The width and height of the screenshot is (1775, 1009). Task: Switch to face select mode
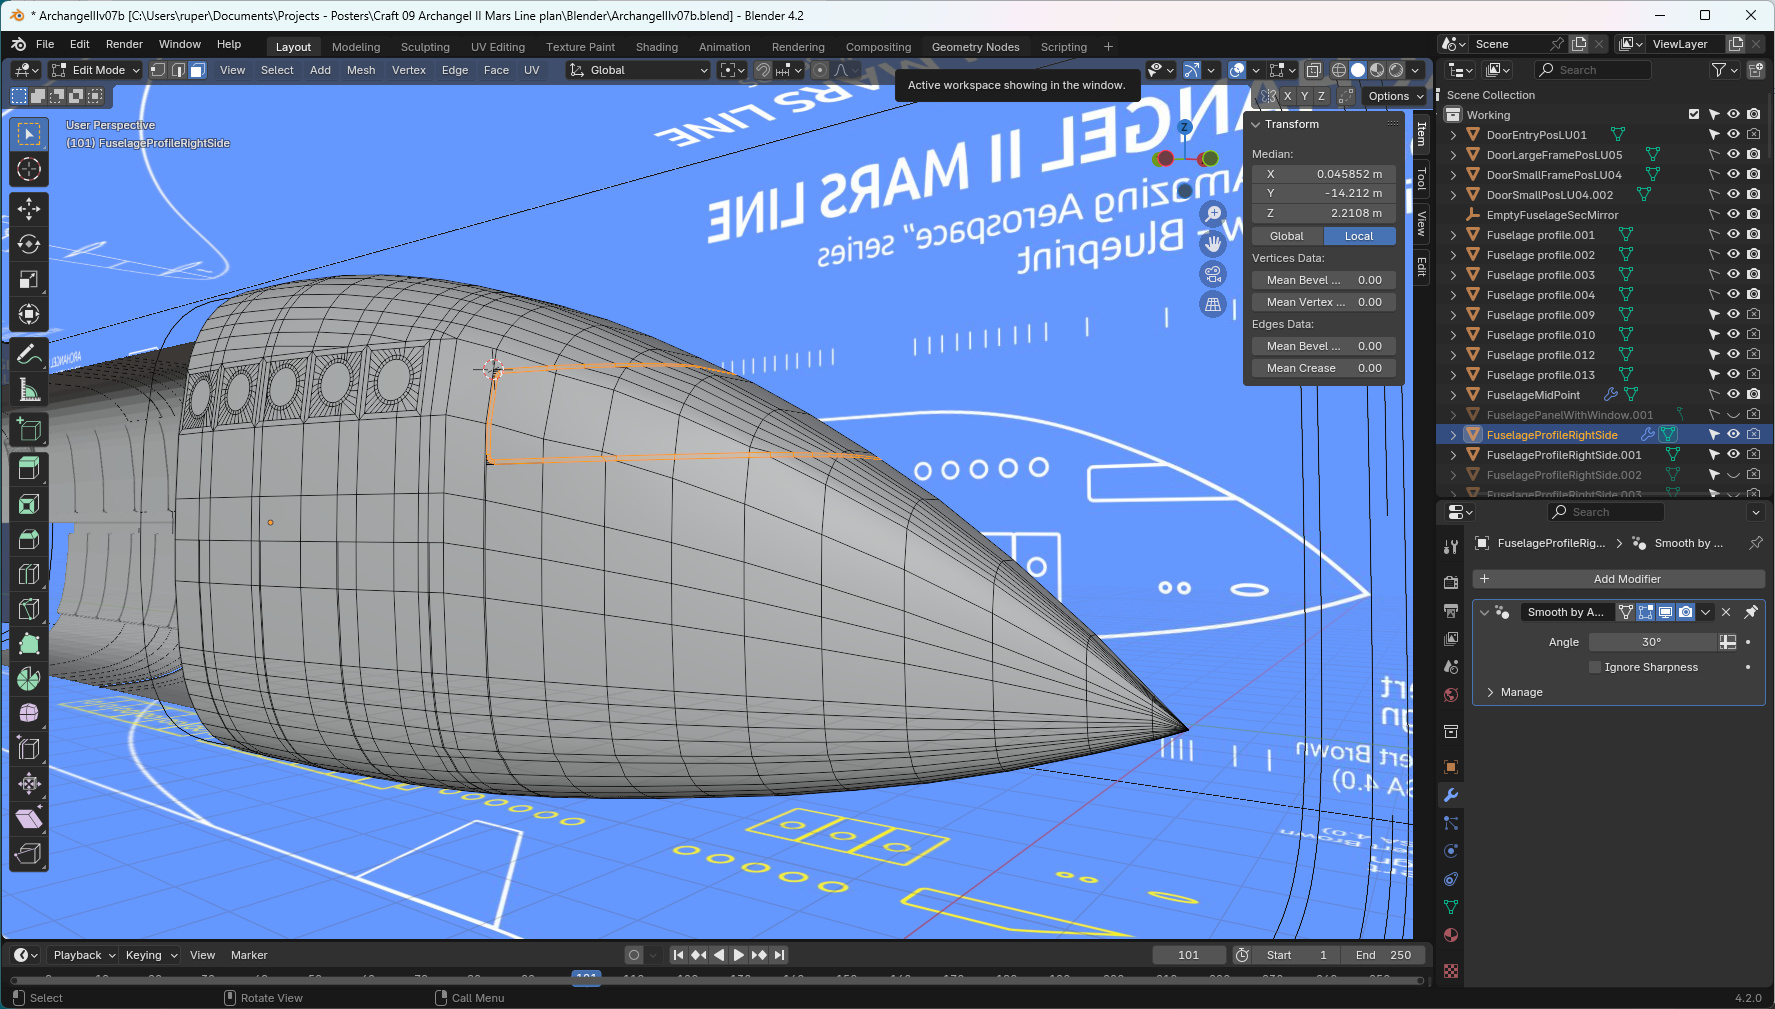(197, 70)
